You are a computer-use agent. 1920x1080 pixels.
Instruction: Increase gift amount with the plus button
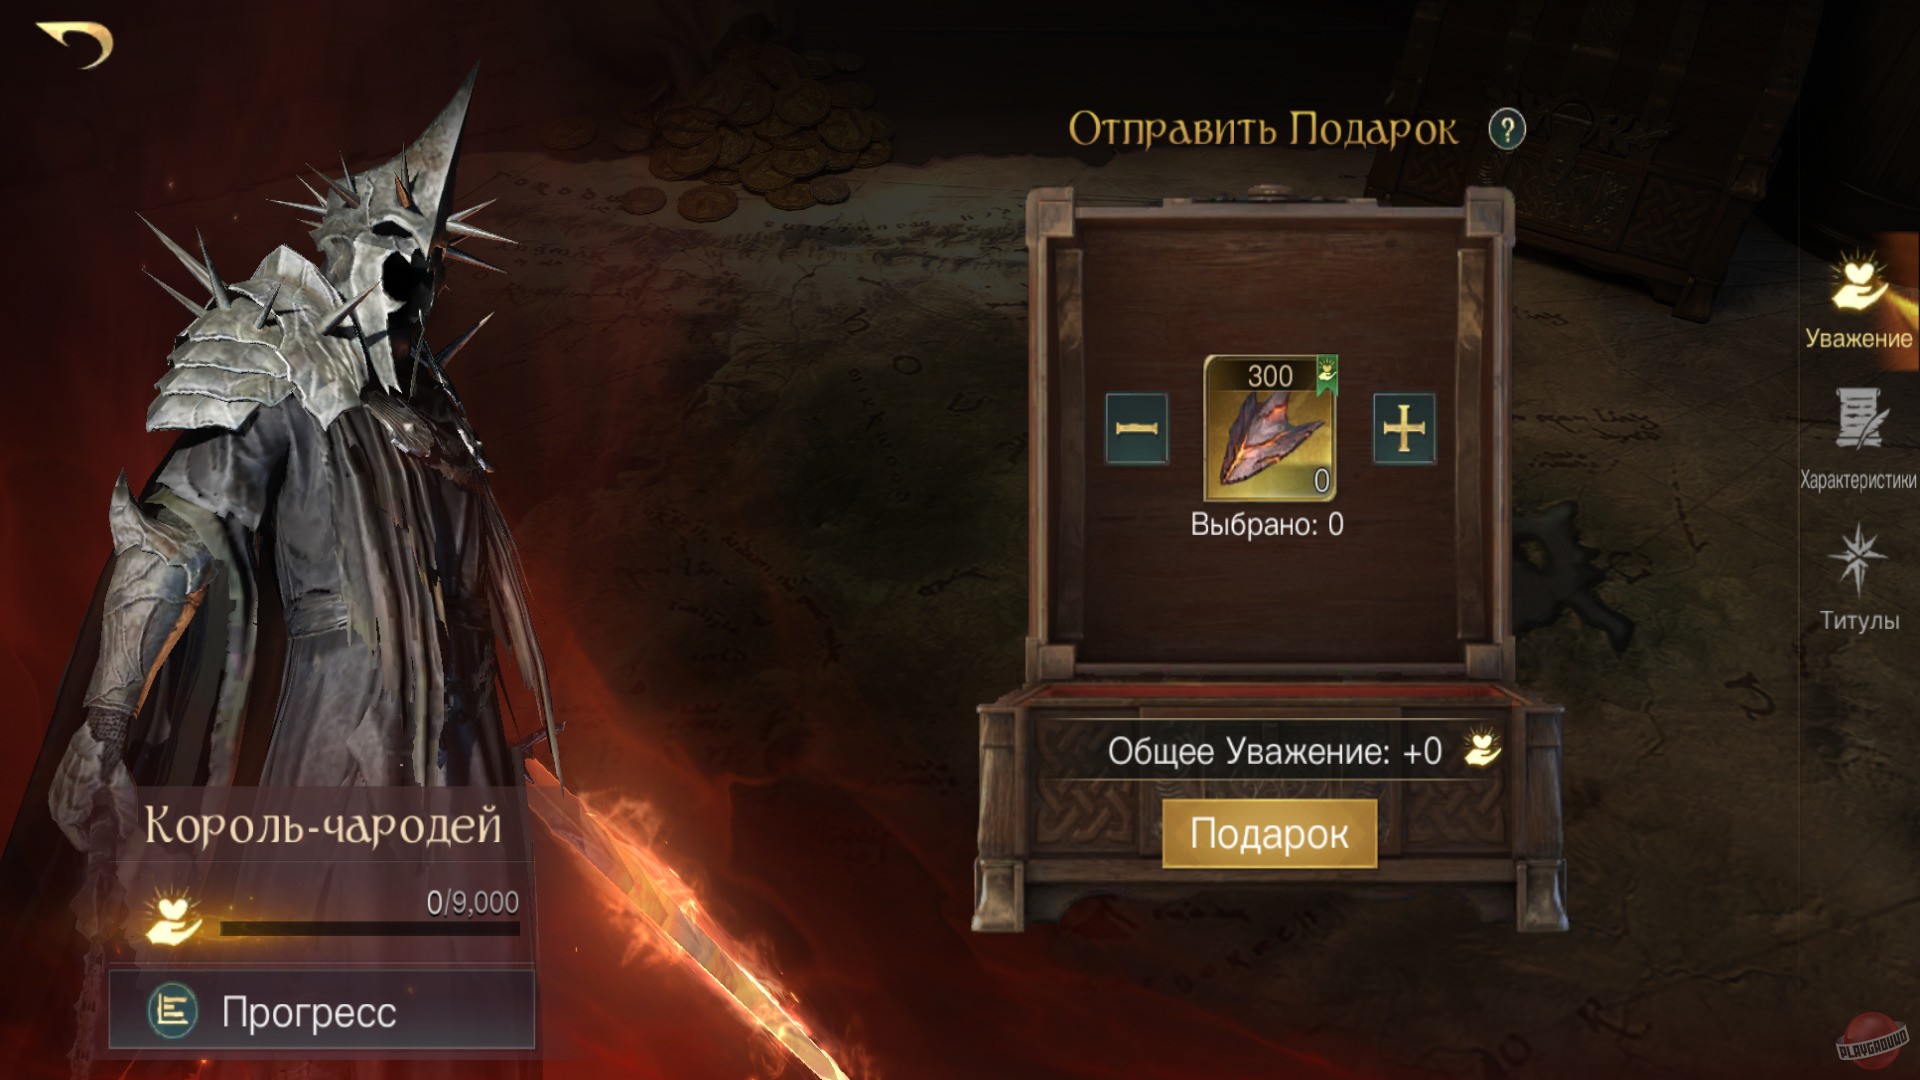point(1404,429)
